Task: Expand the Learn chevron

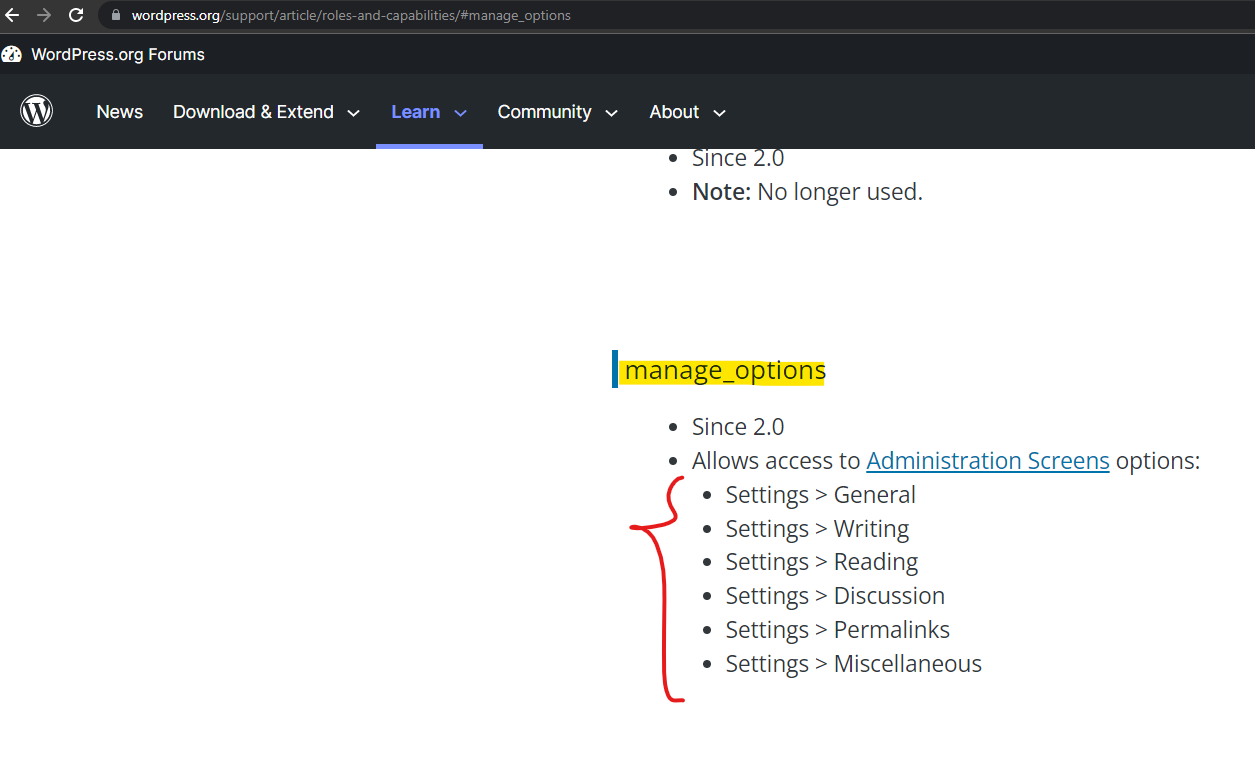Action: tap(460, 113)
